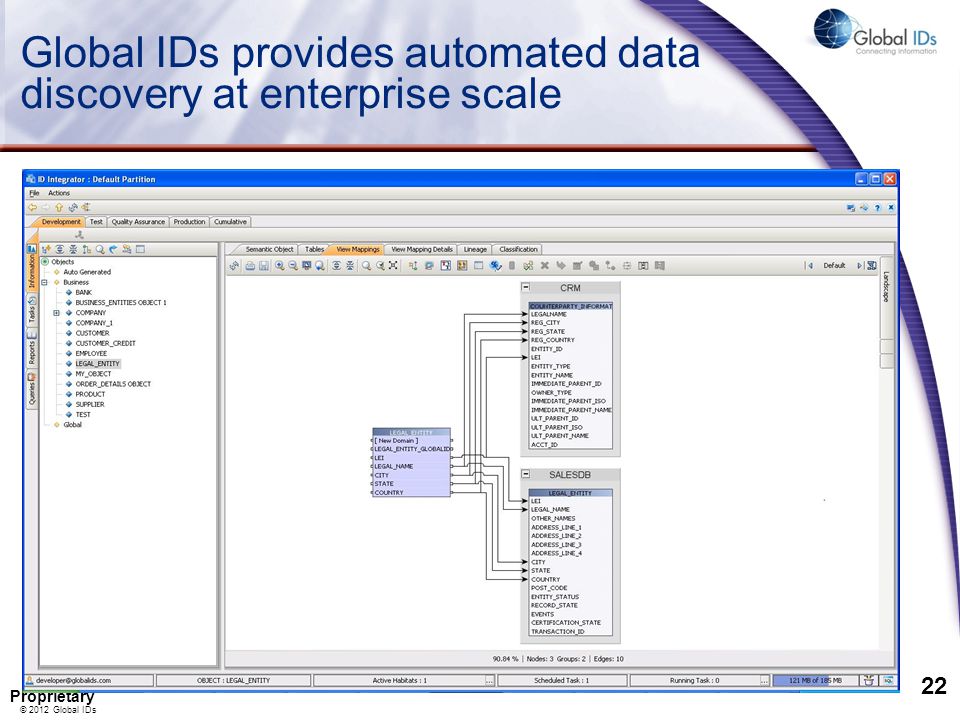
Task: Select the LEGAL_ENTITY object in tree
Action: point(97,364)
